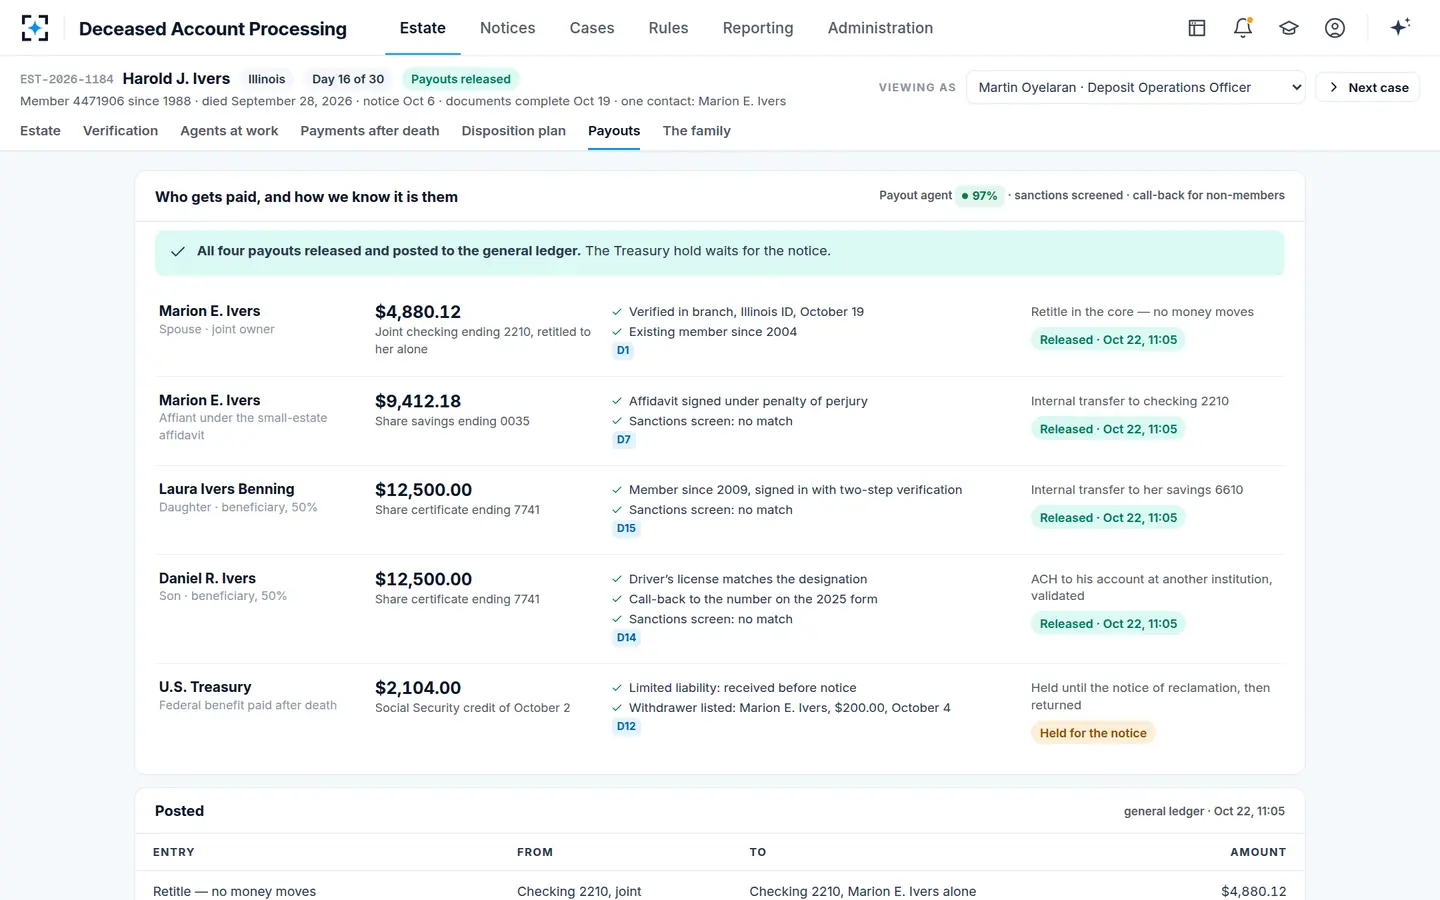Click the Day 16 of 30 chip
The image size is (1440, 900).
pos(348,79)
